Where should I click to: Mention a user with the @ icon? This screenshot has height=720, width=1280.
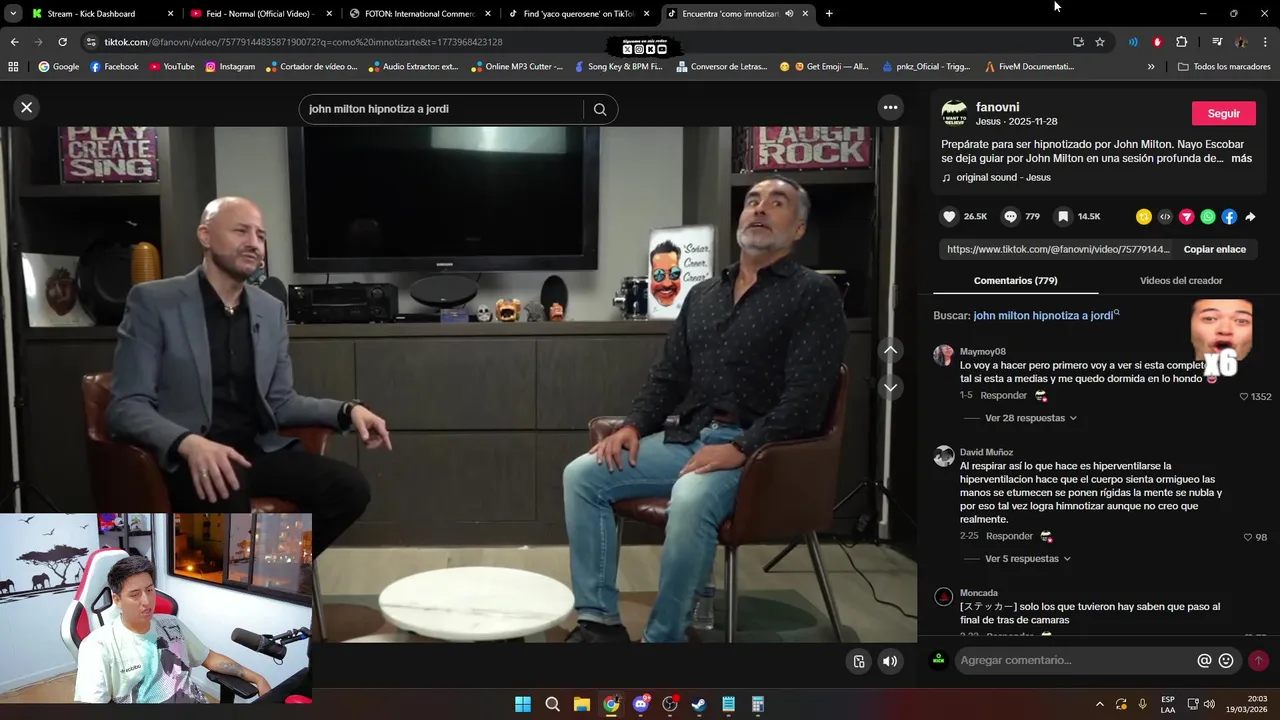(x=1204, y=660)
